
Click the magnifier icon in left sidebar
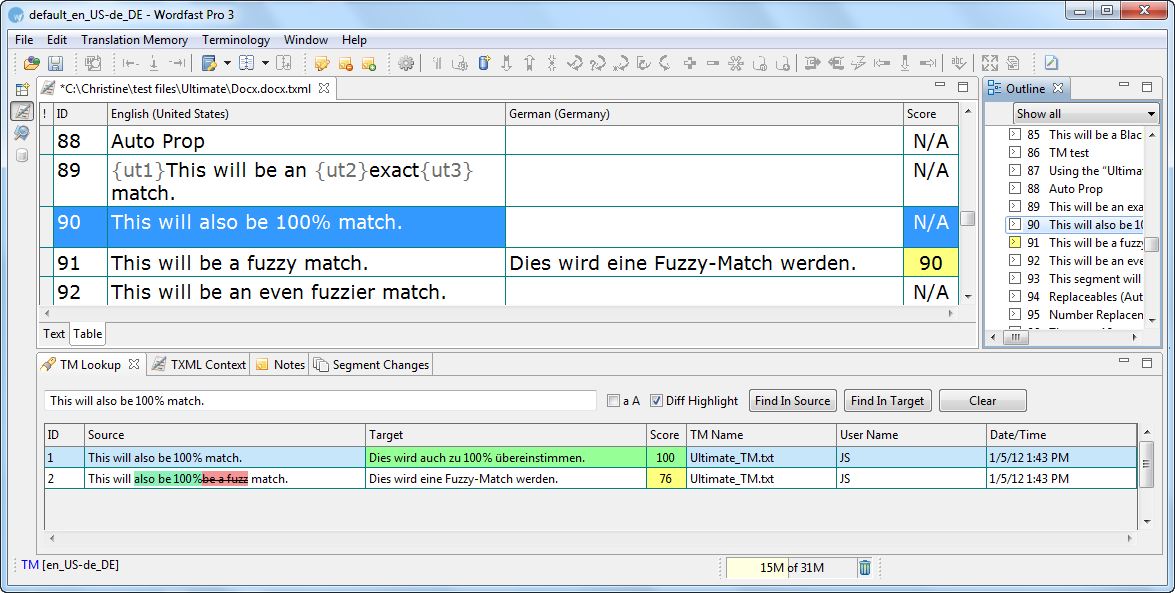coord(21,133)
